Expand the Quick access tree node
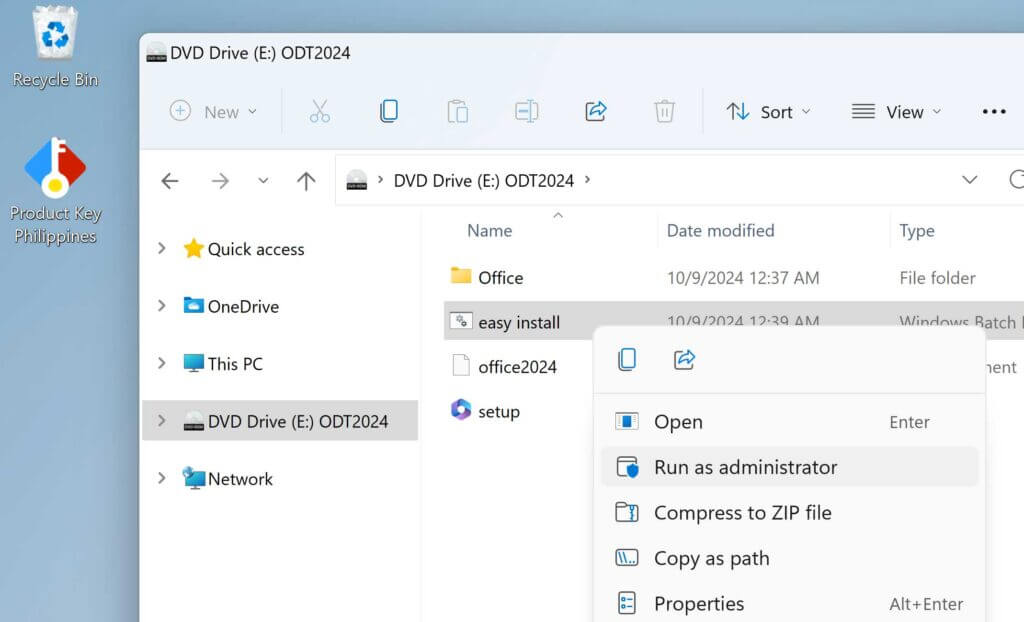Screen dimensions: 1024x622 (x=162, y=248)
